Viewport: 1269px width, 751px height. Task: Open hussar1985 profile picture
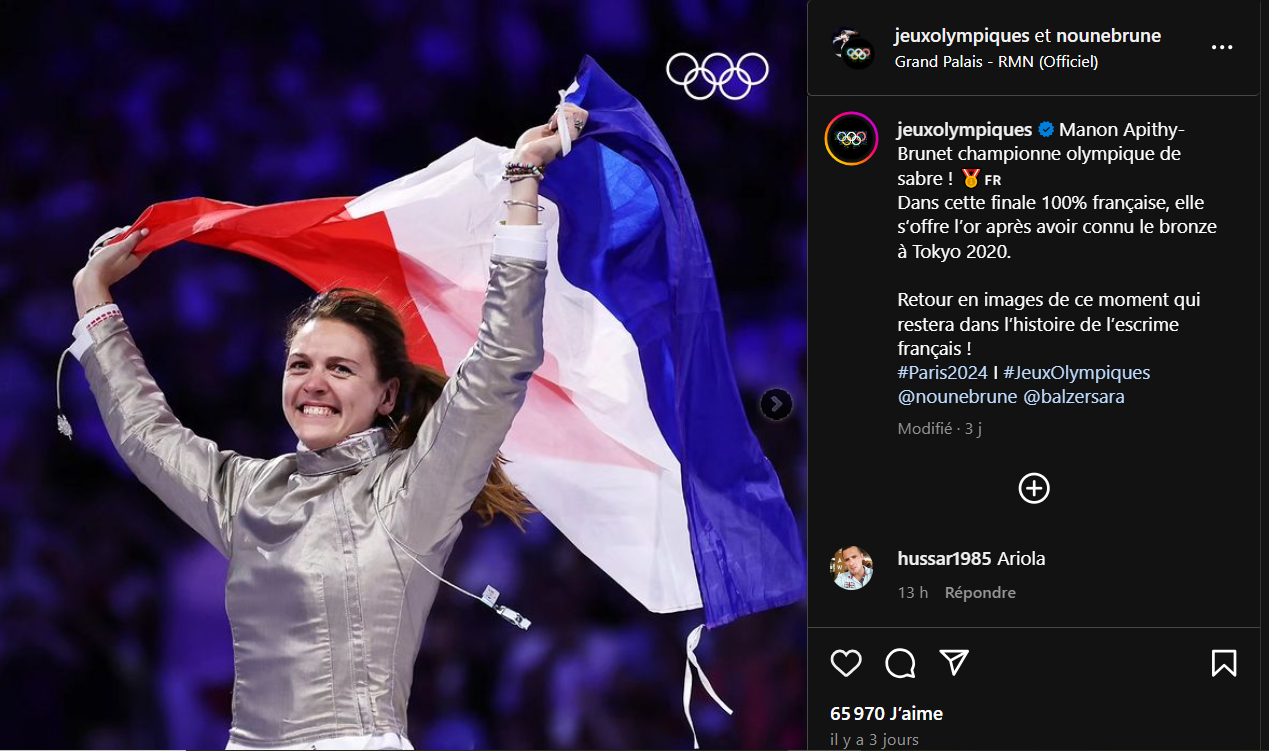(x=851, y=568)
